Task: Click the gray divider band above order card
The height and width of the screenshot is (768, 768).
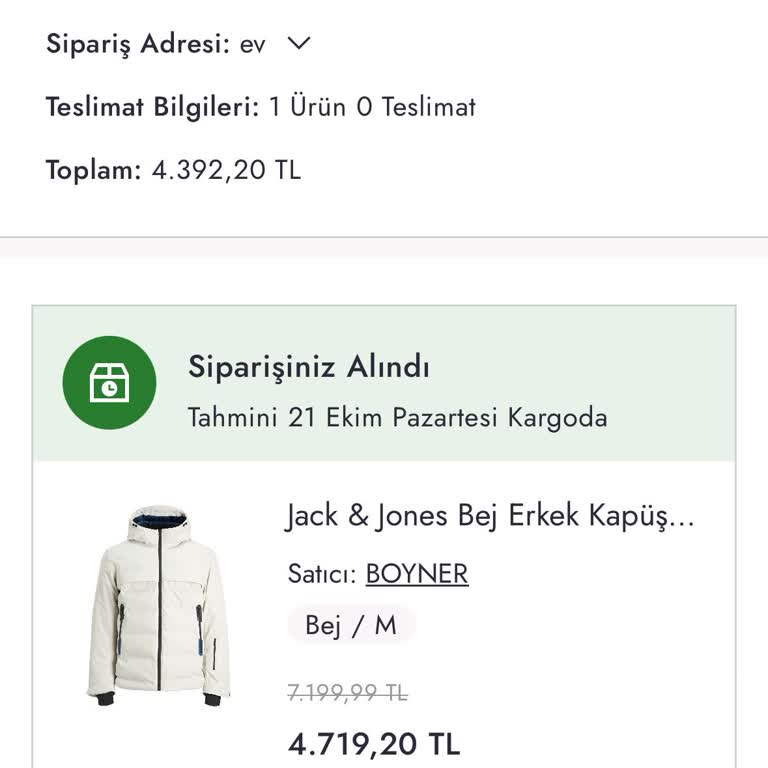Action: 384,248
